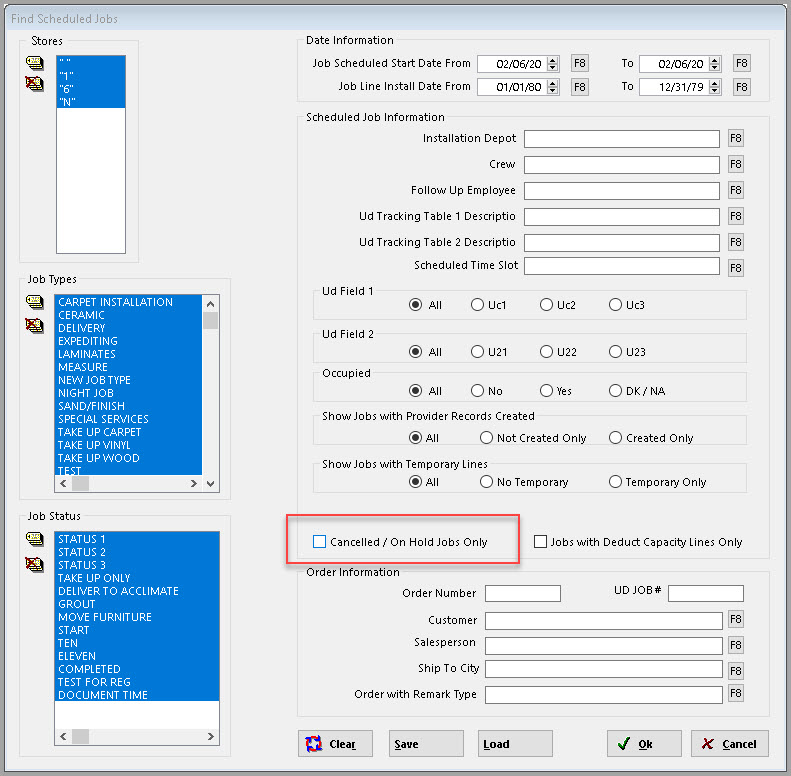This screenshot has height=776, width=791.
Task: Select DELIVER TO ACCLIMATE in Job Status
Action: click(x=137, y=591)
